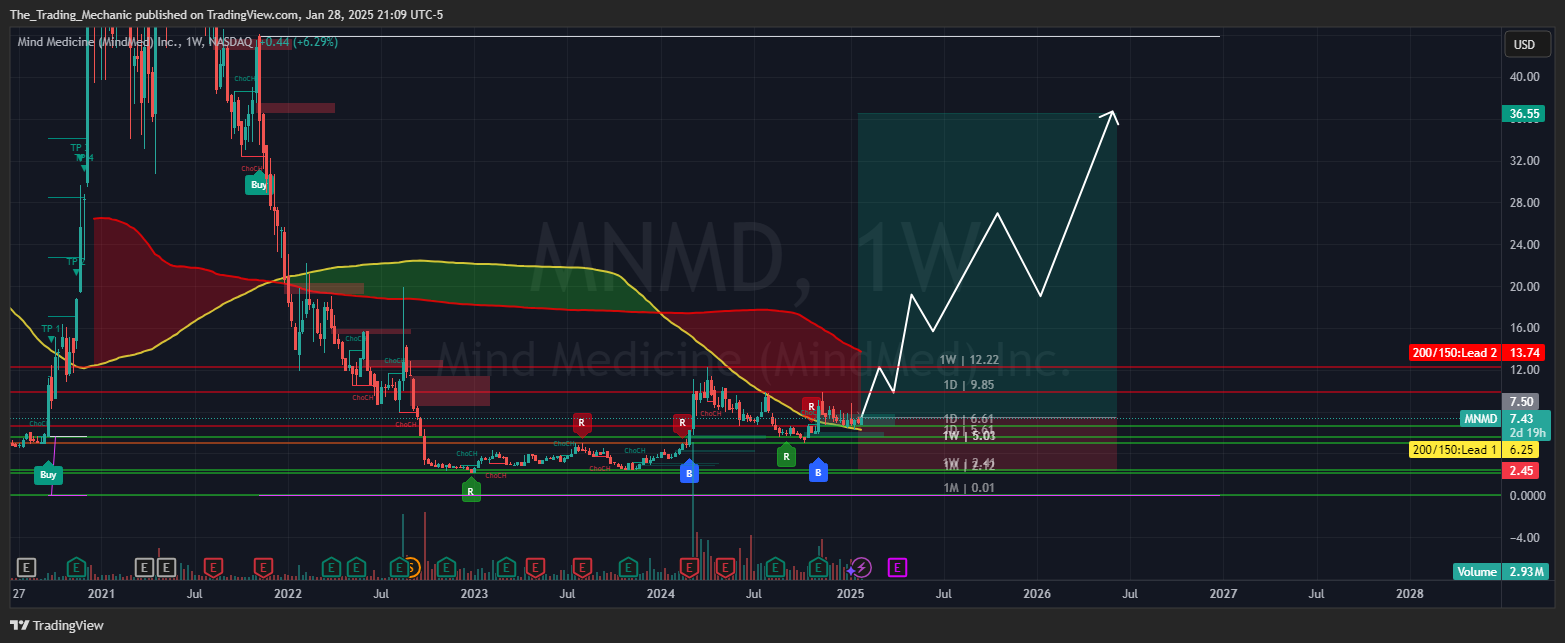Click the 2026 label on time axis
This screenshot has width=1565, height=643.
(1037, 593)
